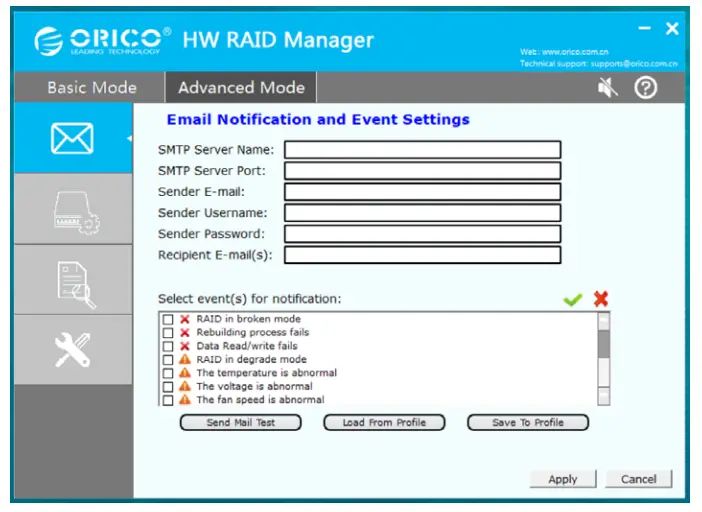The image size is (702, 512).
Task: Close the HW RAID Manager window
Action: click(672, 29)
